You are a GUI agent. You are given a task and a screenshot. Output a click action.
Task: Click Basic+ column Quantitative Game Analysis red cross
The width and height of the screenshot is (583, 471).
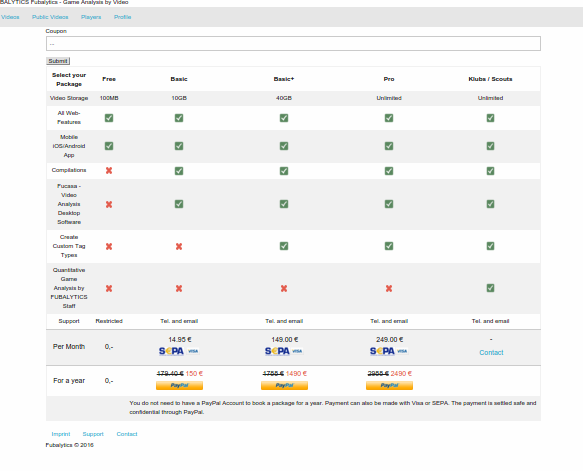[x=284, y=288]
